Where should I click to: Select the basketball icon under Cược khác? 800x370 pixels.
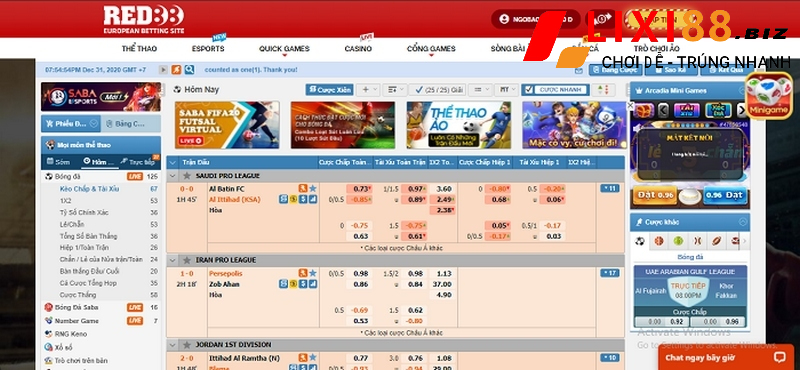[659, 241]
